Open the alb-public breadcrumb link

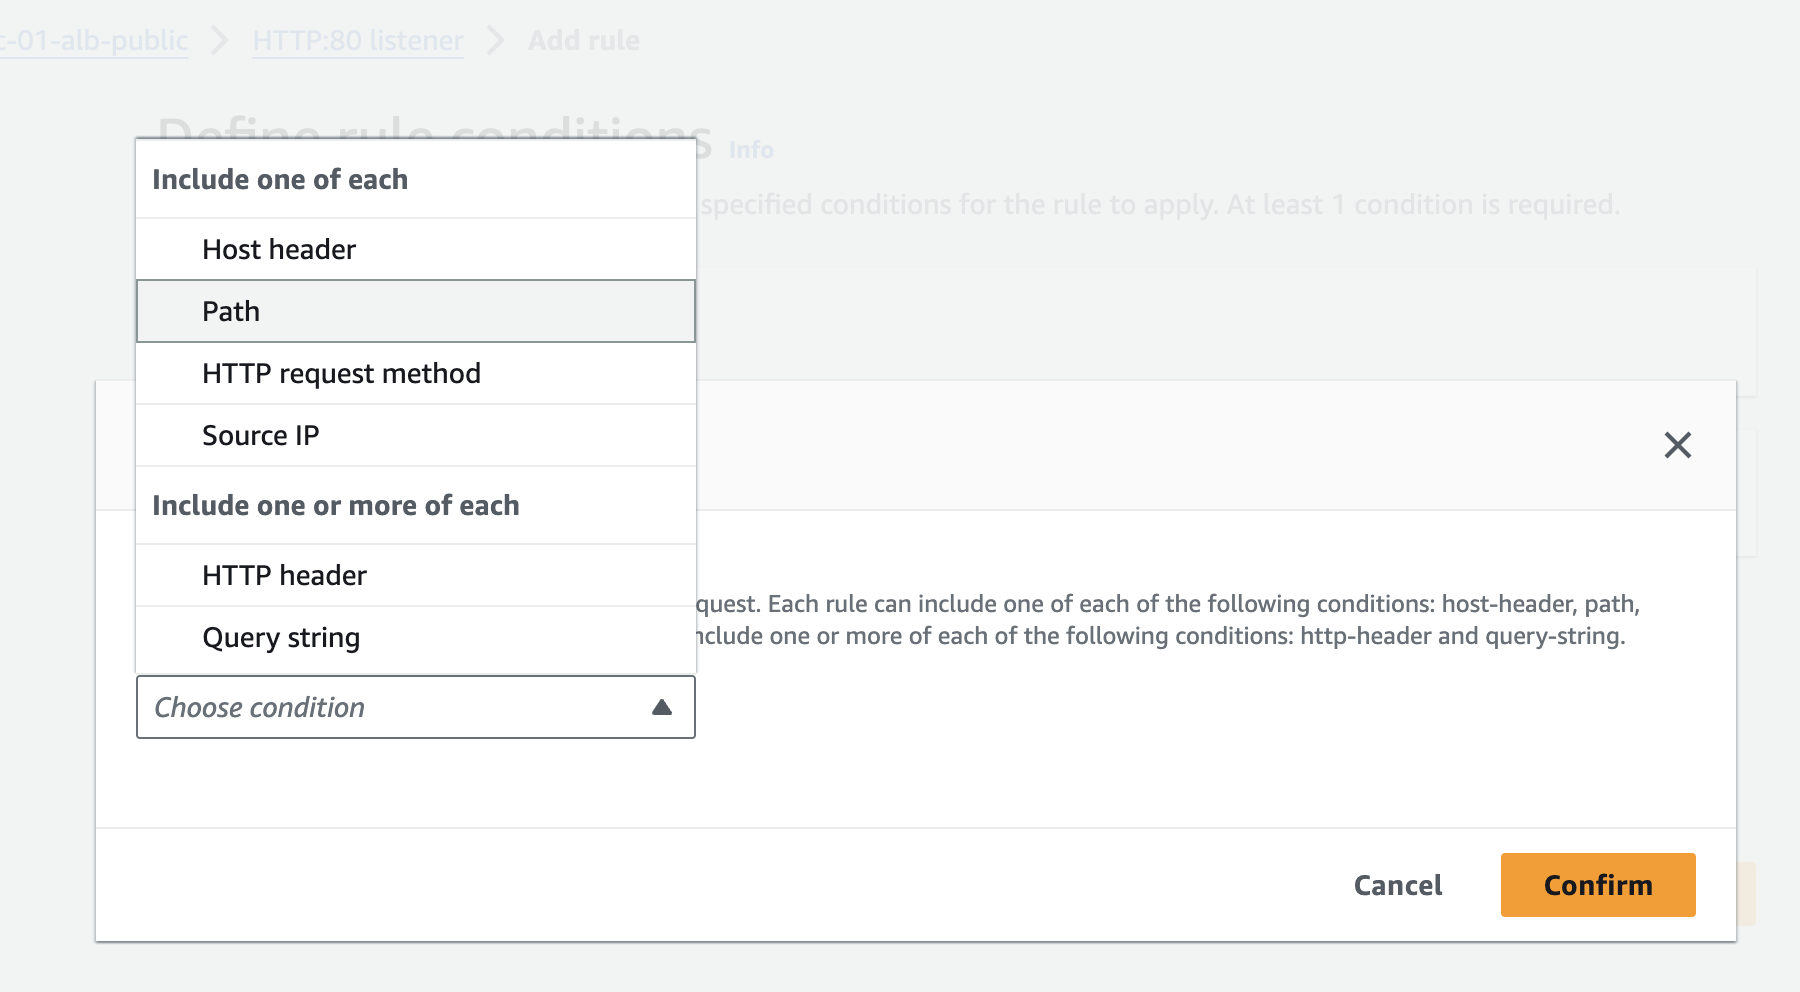(x=95, y=41)
